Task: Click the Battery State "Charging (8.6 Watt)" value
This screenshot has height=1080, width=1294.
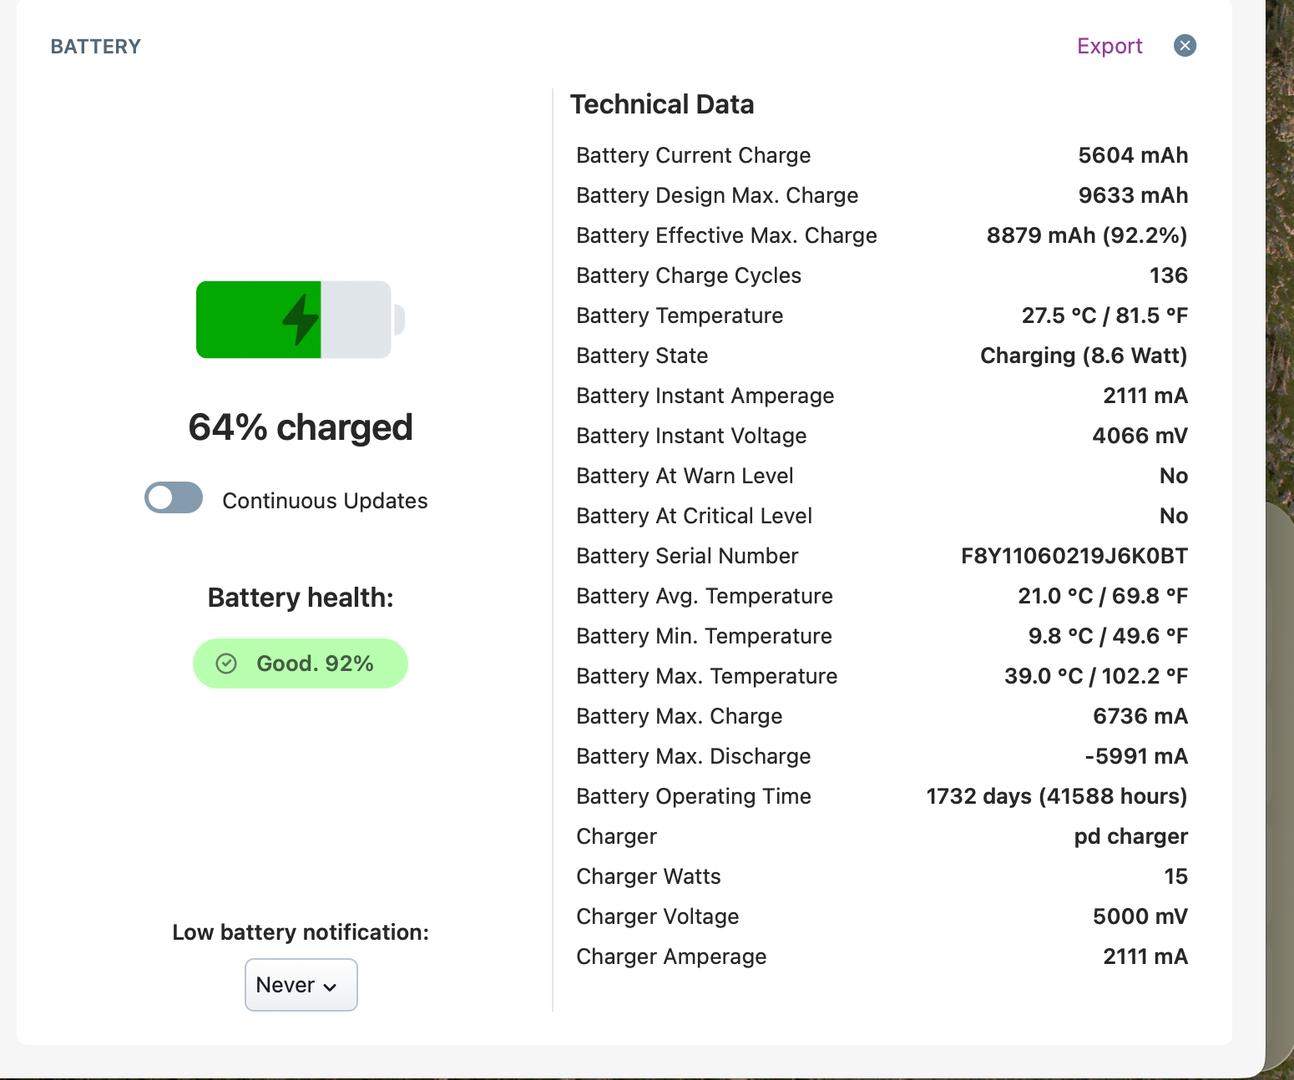Action: click(1083, 356)
